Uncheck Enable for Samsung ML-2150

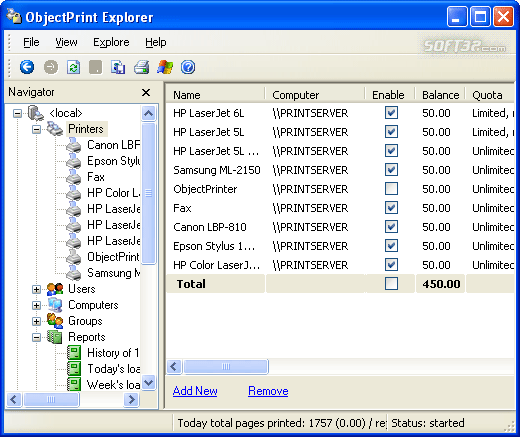(x=391, y=170)
